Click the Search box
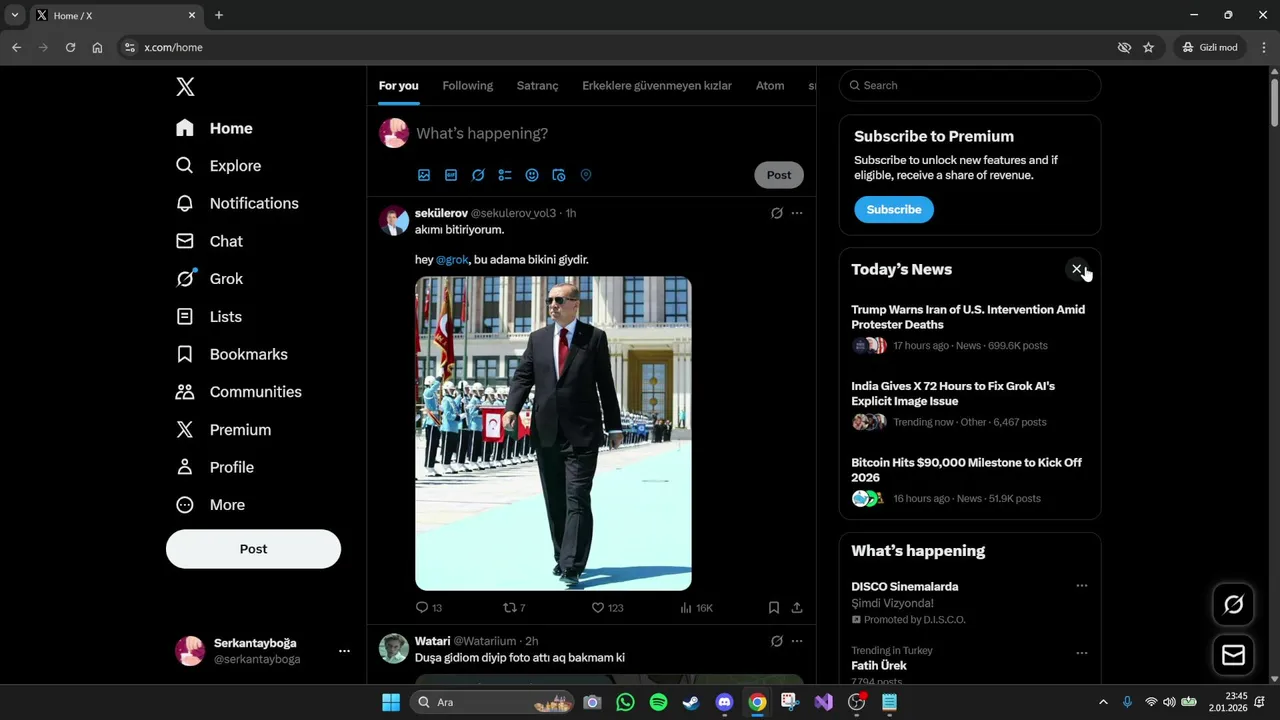The image size is (1280, 720). point(970,85)
